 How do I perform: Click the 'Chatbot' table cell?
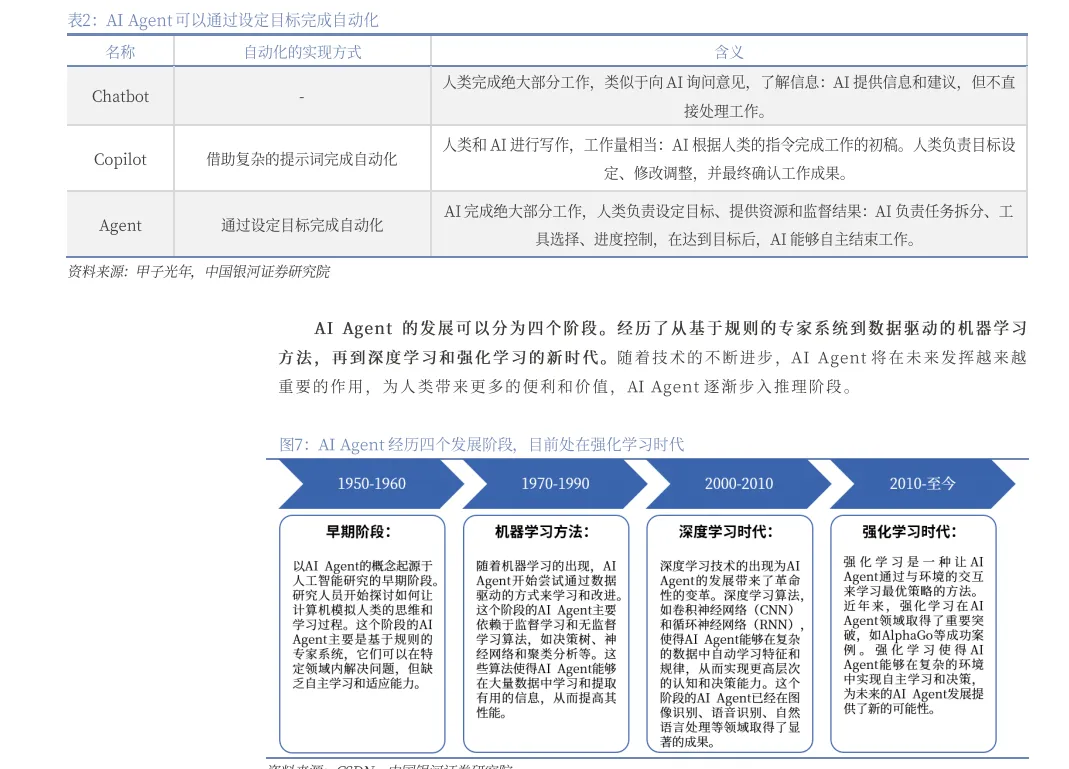(121, 96)
